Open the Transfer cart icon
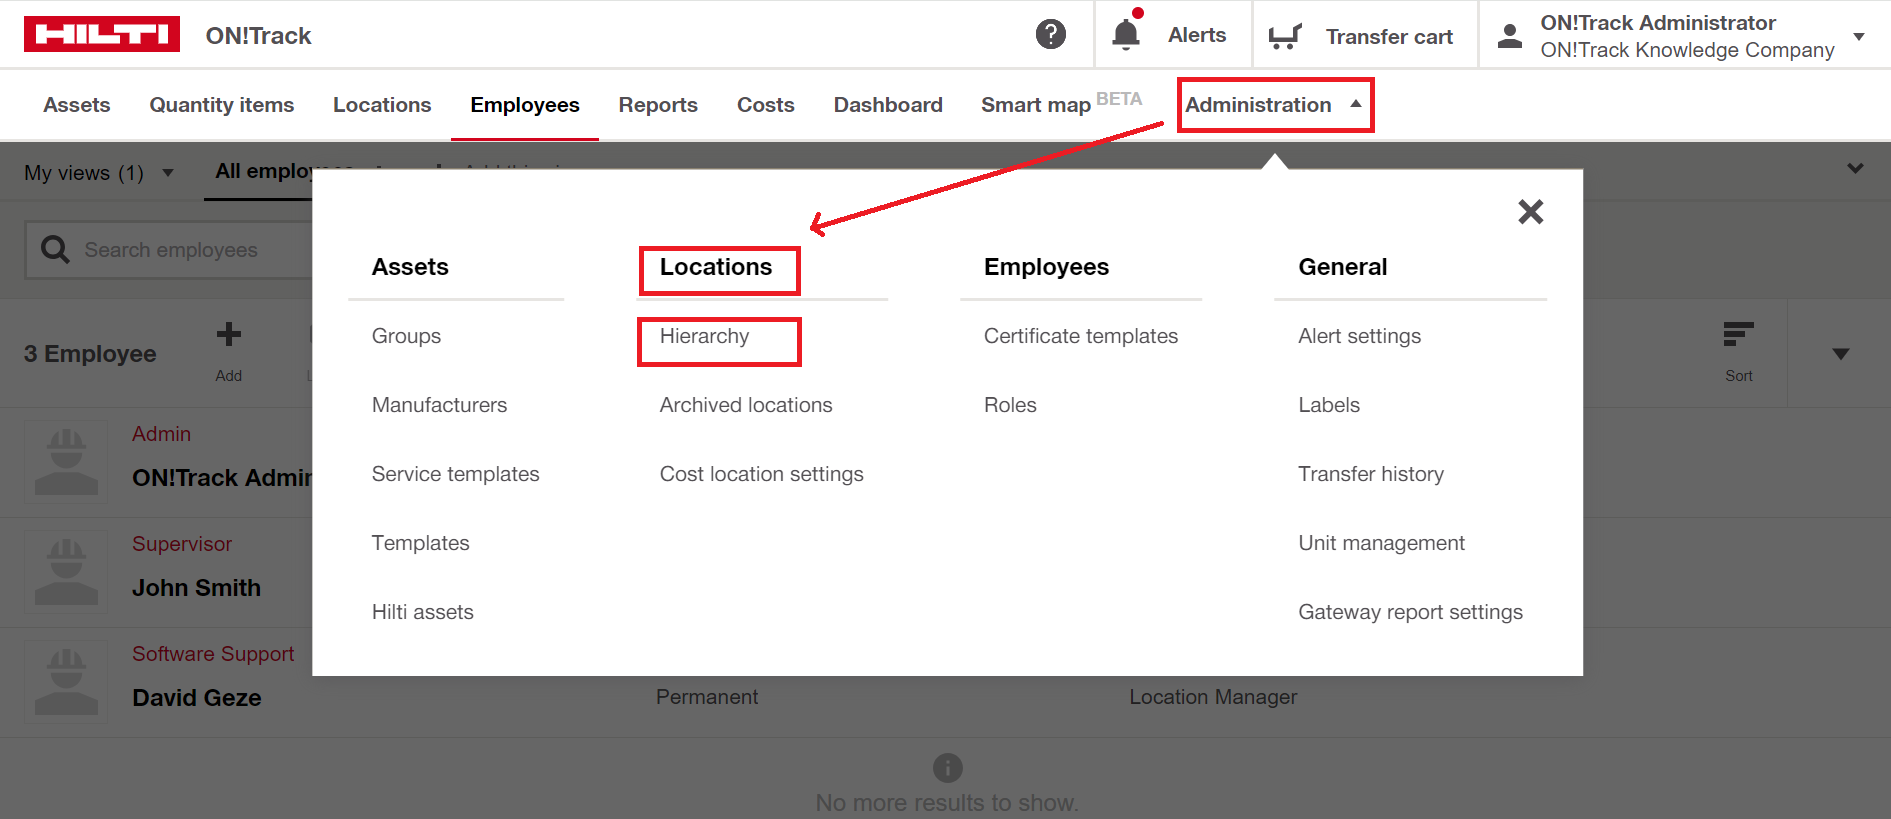The height and width of the screenshot is (819, 1891). click(x=1284, y=37)
